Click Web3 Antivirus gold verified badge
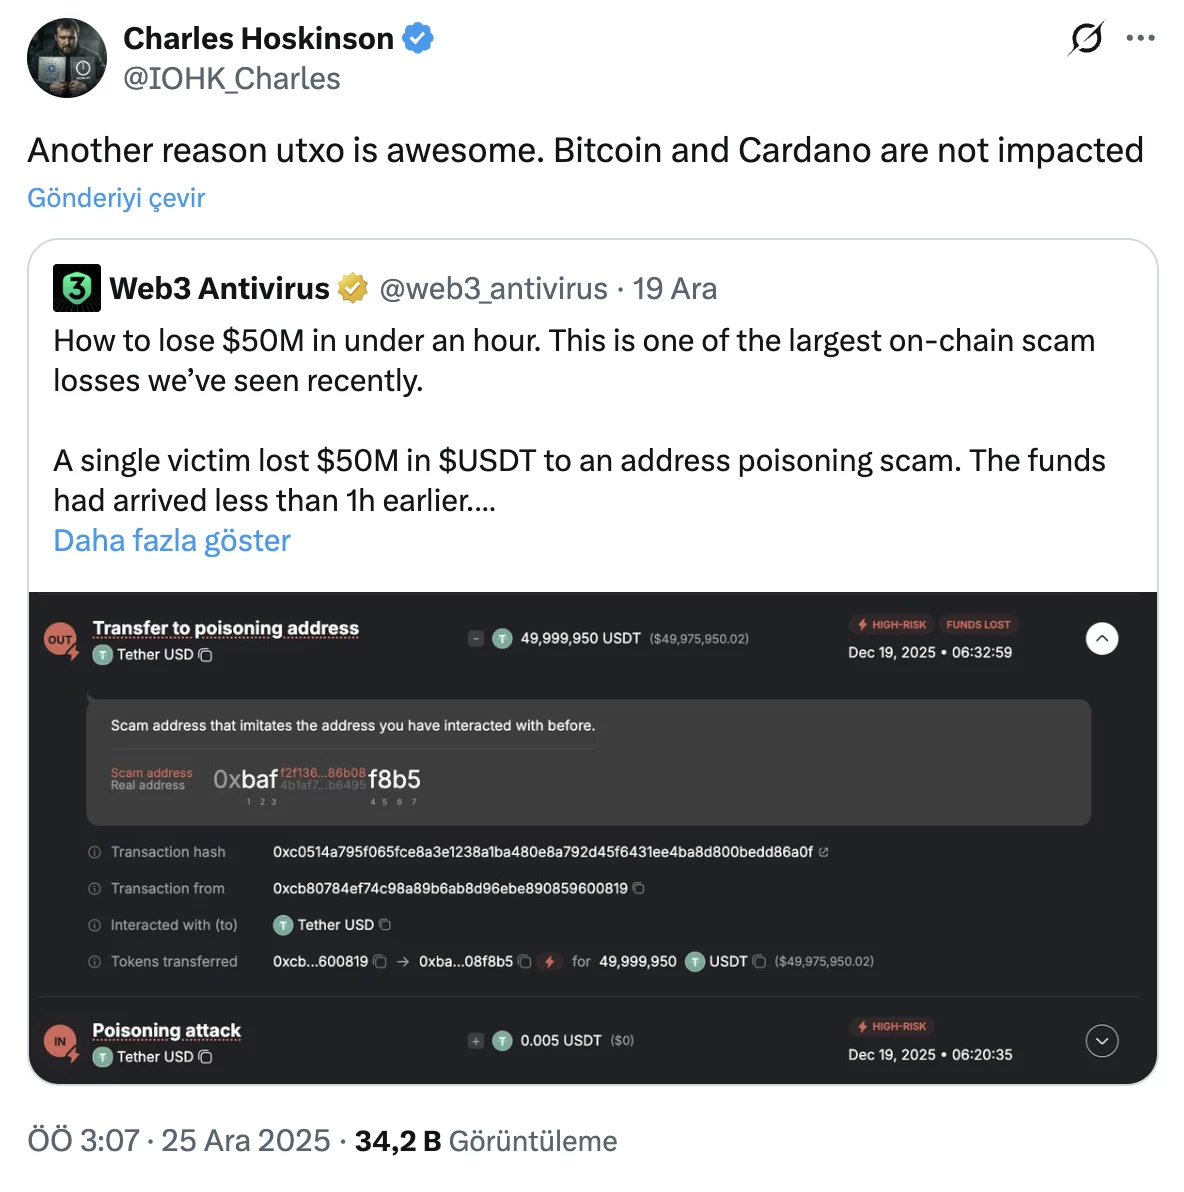 coord(352,289)
